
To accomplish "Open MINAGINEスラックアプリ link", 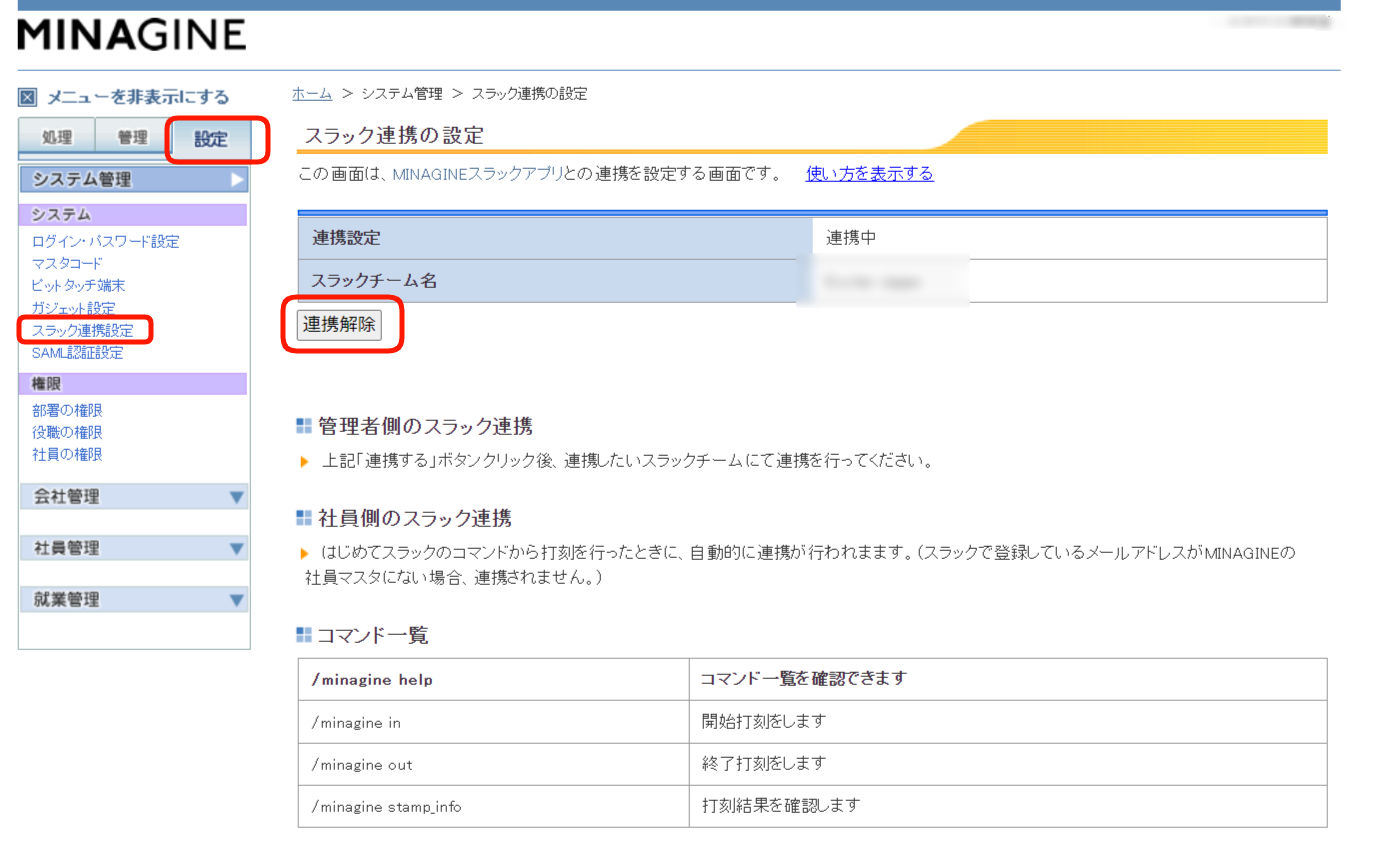I will pos(478,174).
